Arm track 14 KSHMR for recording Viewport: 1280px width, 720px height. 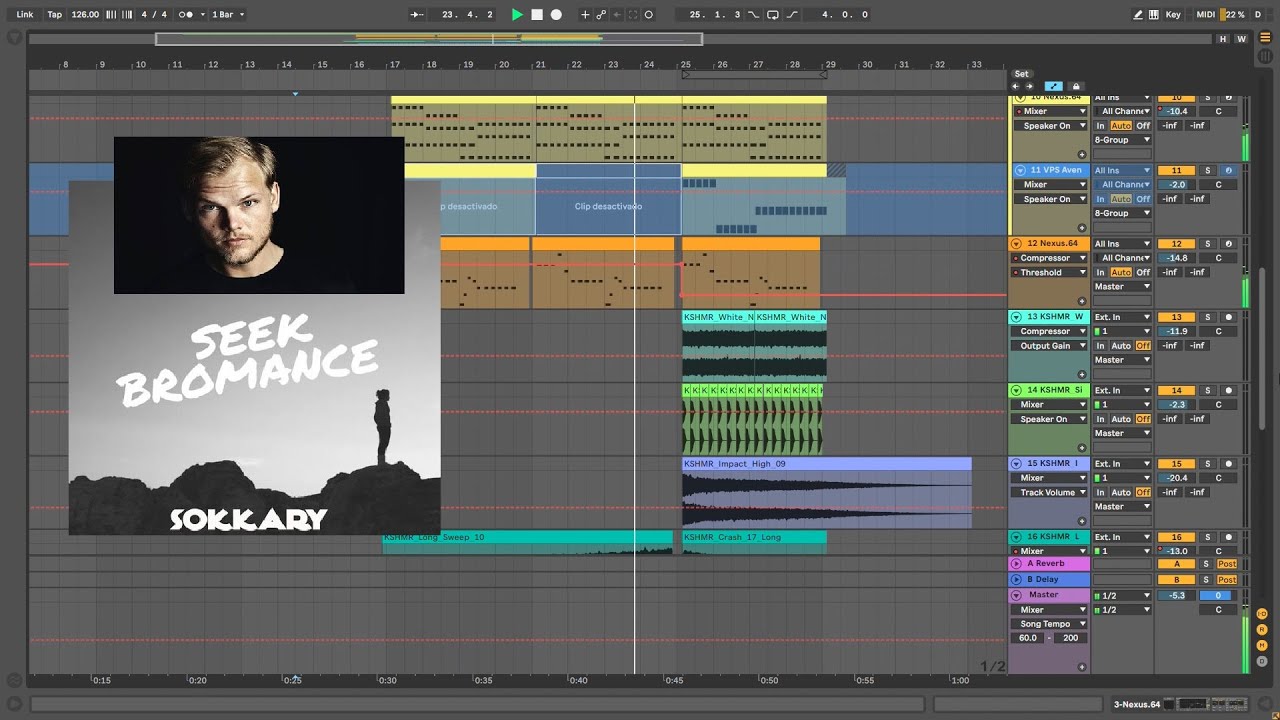[x=1229, y=390]
